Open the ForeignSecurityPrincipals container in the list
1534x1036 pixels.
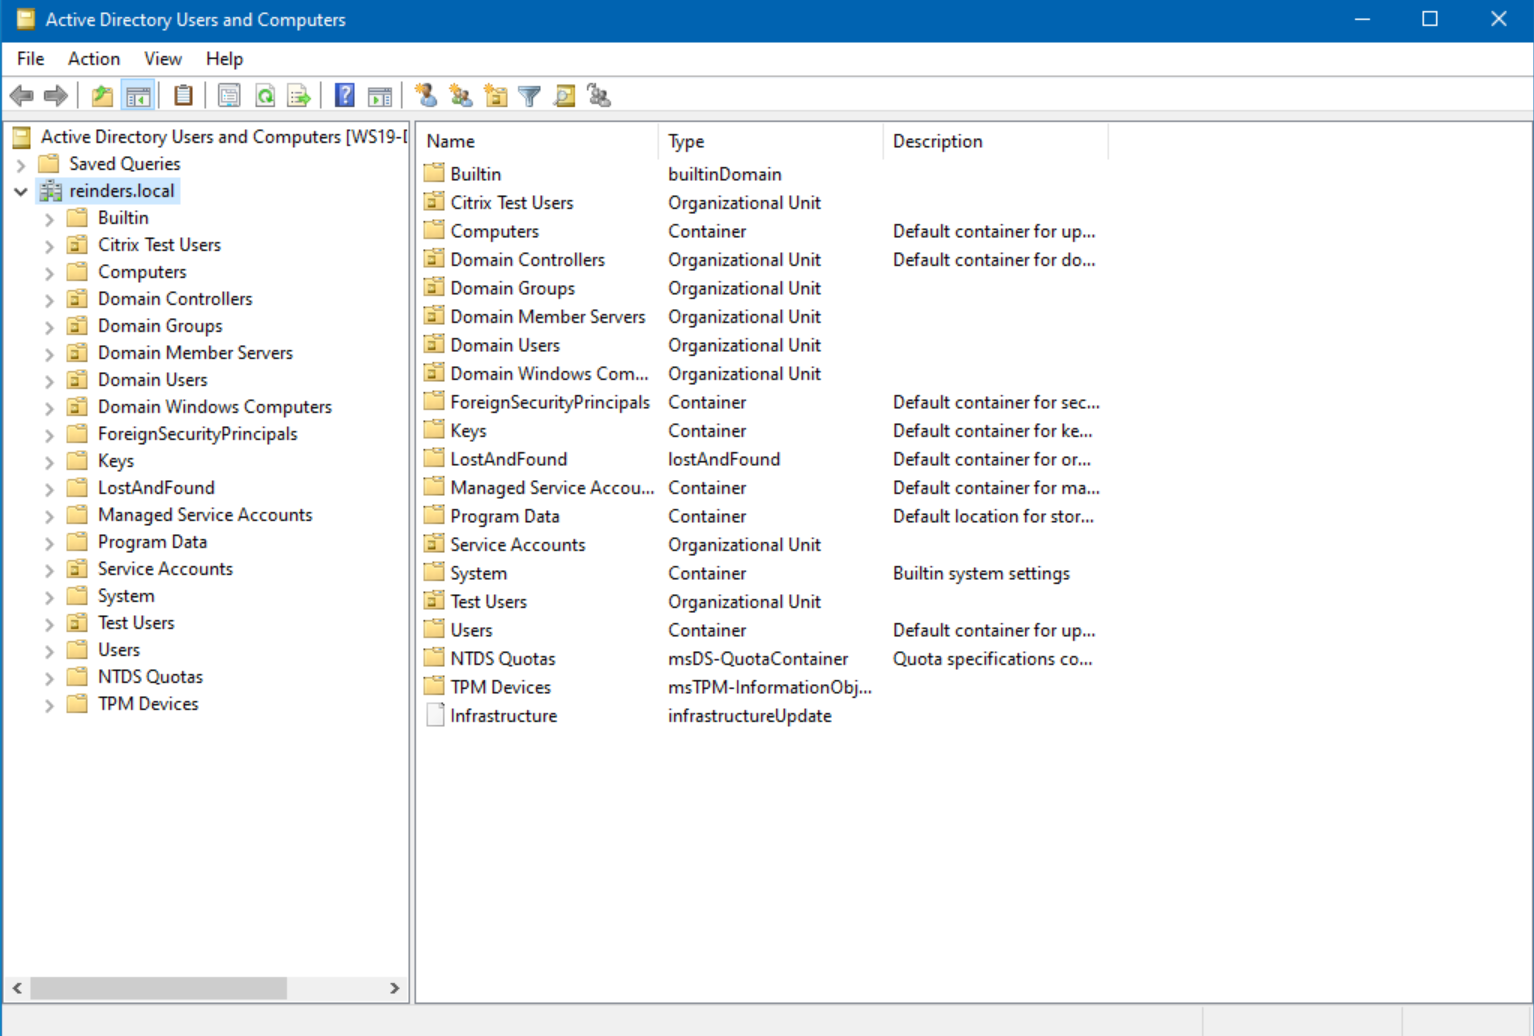pos(549,402)
